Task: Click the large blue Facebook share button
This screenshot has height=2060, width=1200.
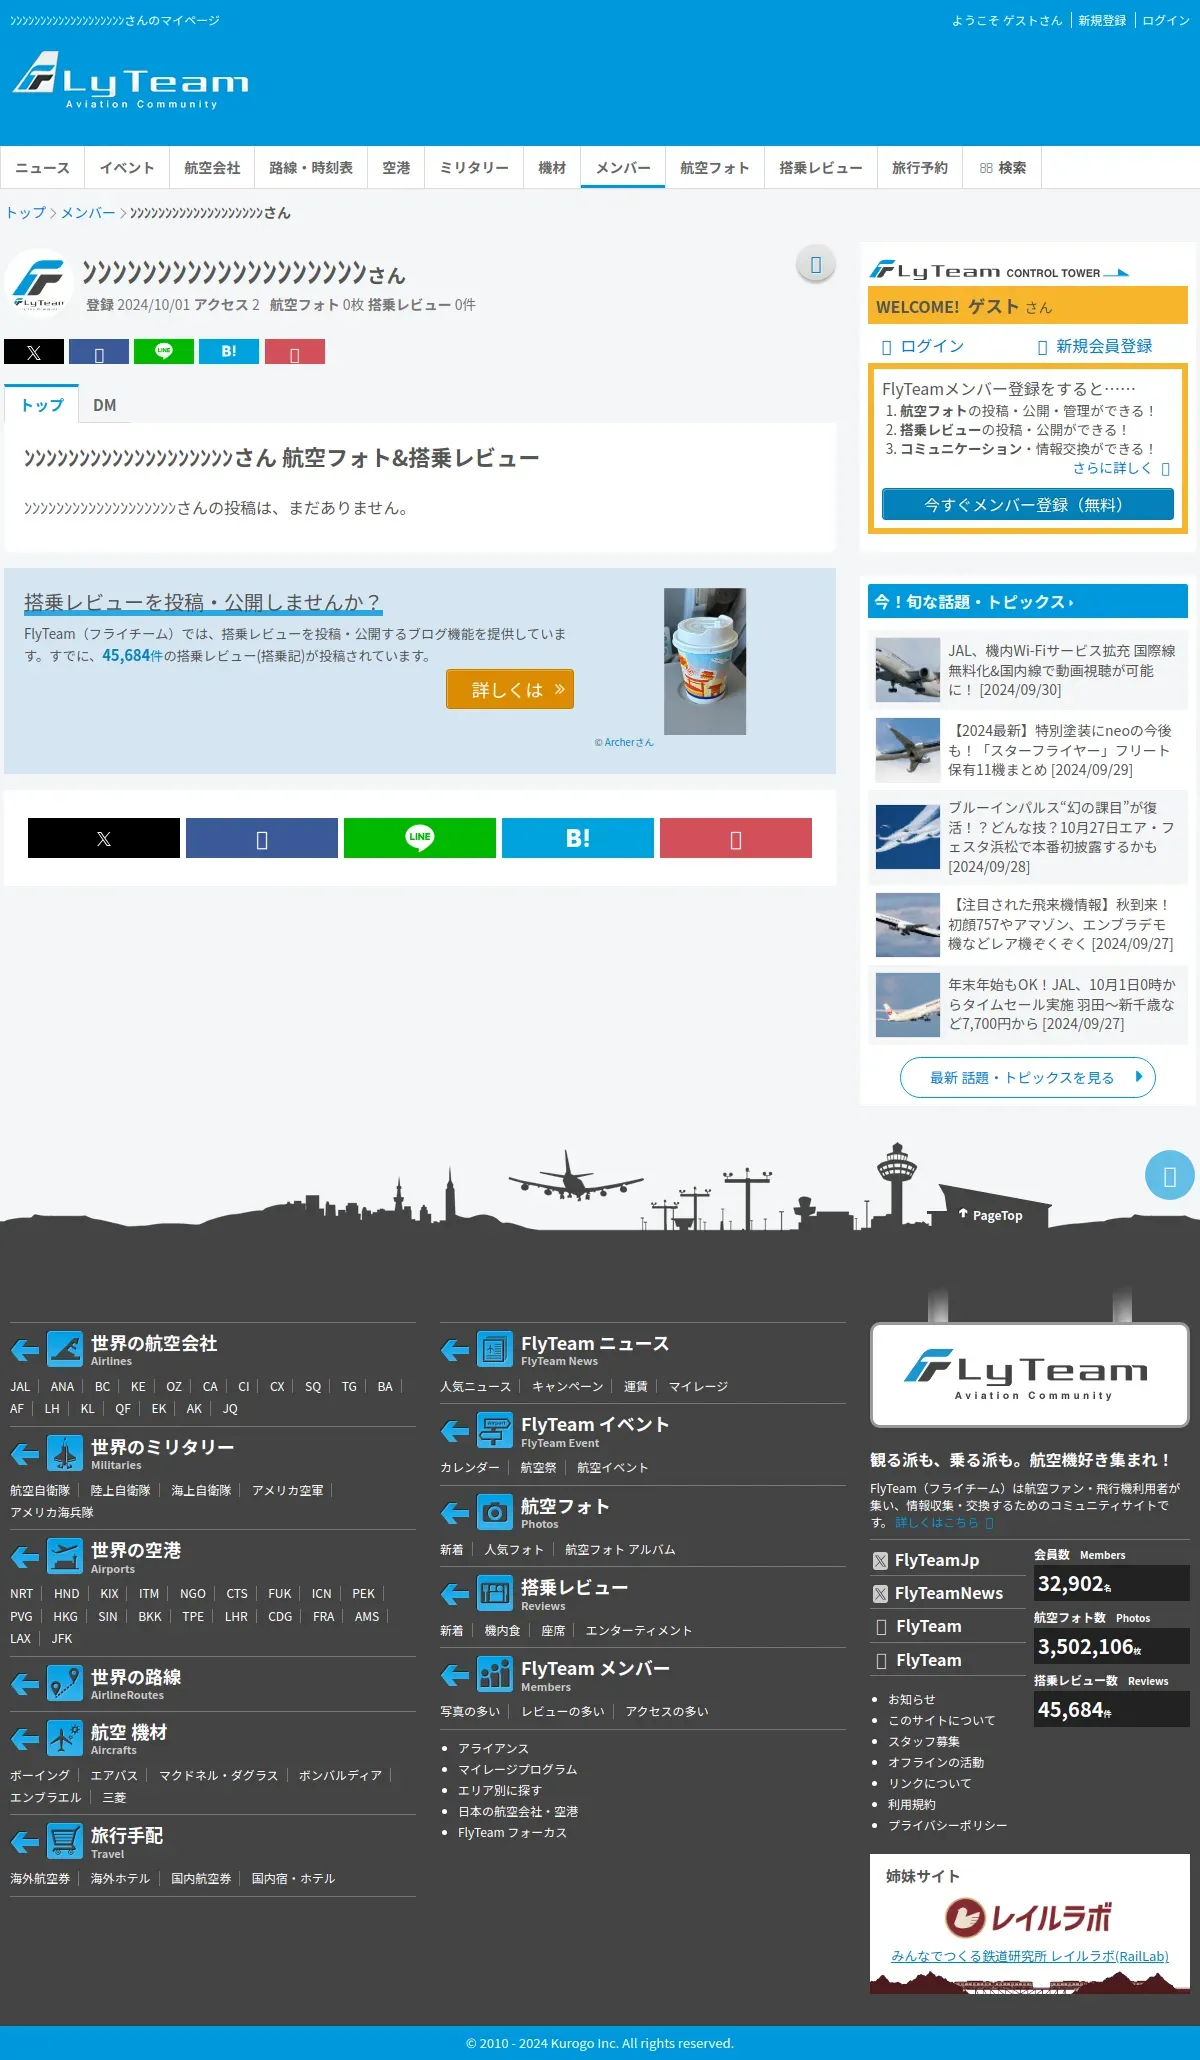Action: coord(262,838)
